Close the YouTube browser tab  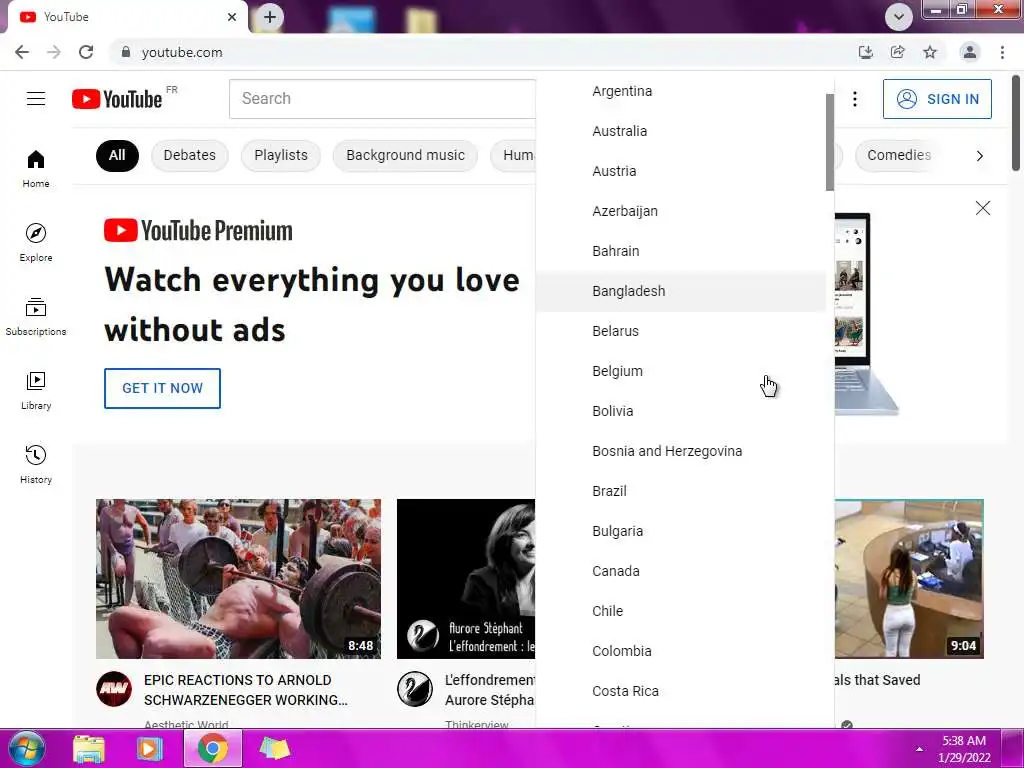pos(232,17)
